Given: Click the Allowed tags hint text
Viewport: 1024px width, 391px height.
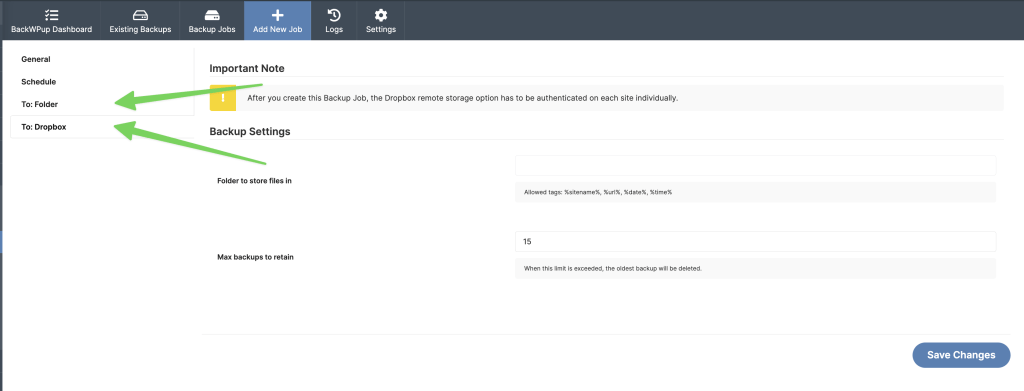Looking at the screenshot, I should (598, 193).
